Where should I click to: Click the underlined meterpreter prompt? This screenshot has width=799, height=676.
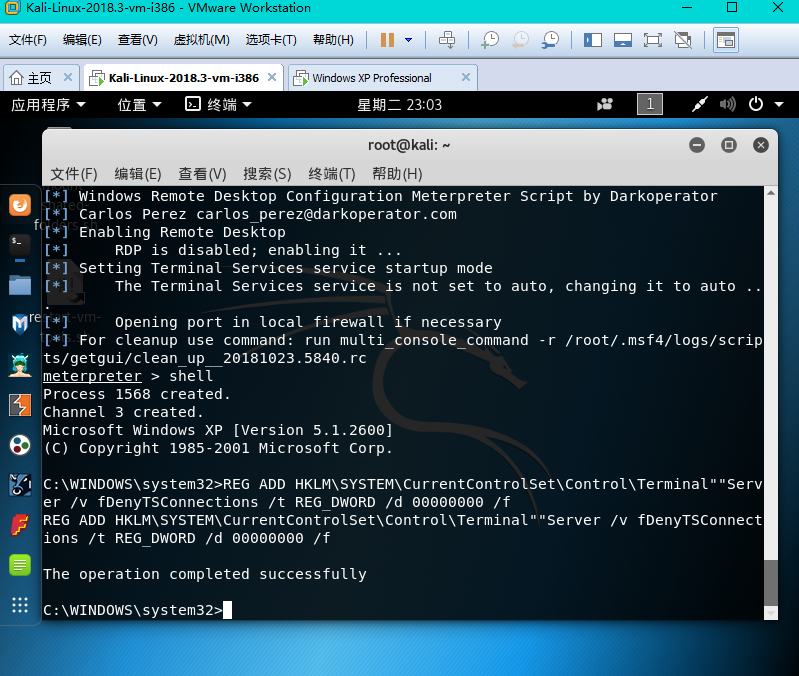[x=92, y=376]
